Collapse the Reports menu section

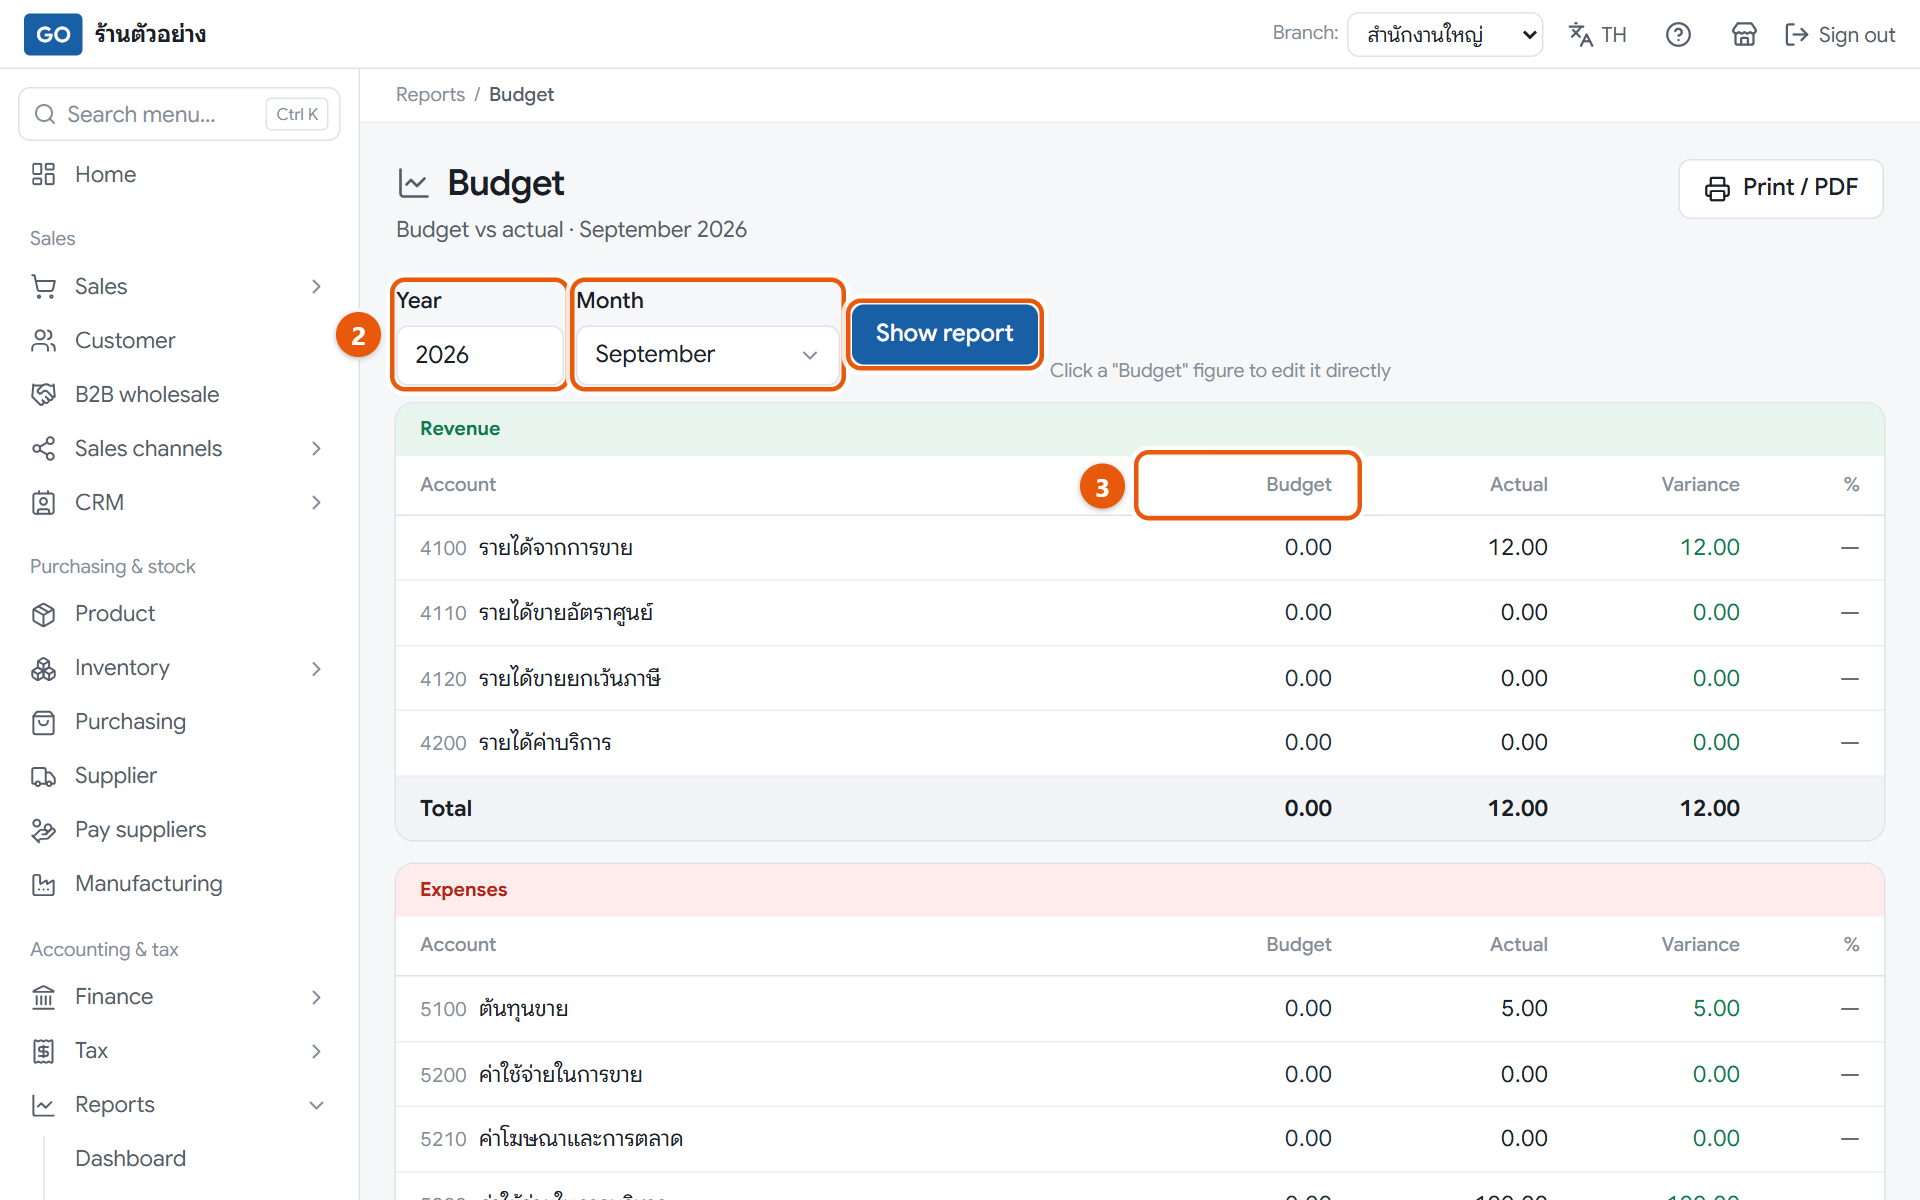[x=316, y=1105]
